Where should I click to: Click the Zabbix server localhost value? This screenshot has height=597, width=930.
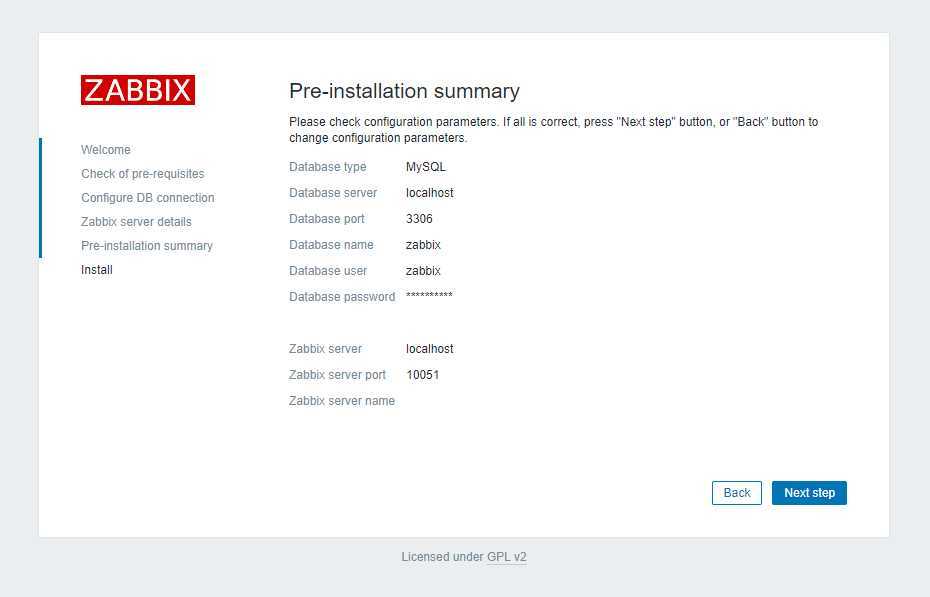429,349
